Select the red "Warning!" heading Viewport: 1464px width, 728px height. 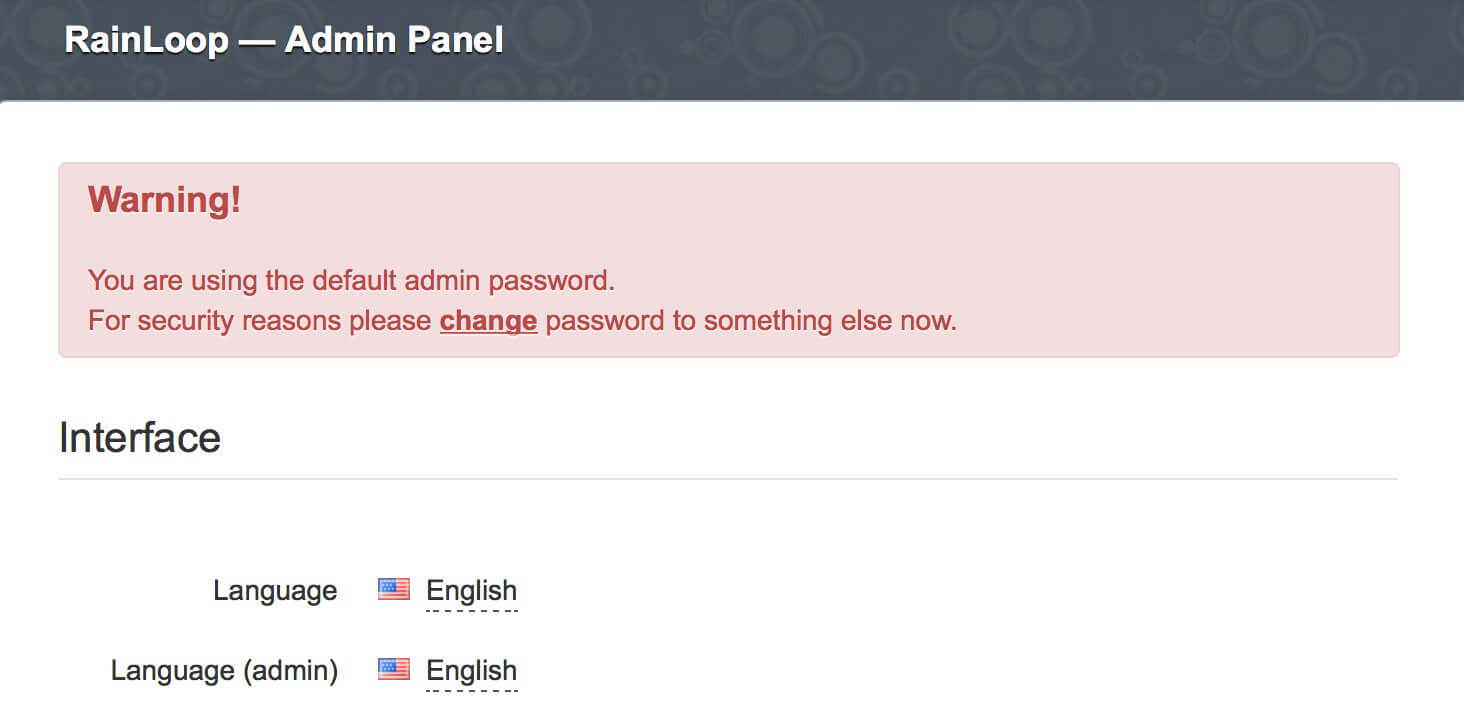tap(165, 200)
